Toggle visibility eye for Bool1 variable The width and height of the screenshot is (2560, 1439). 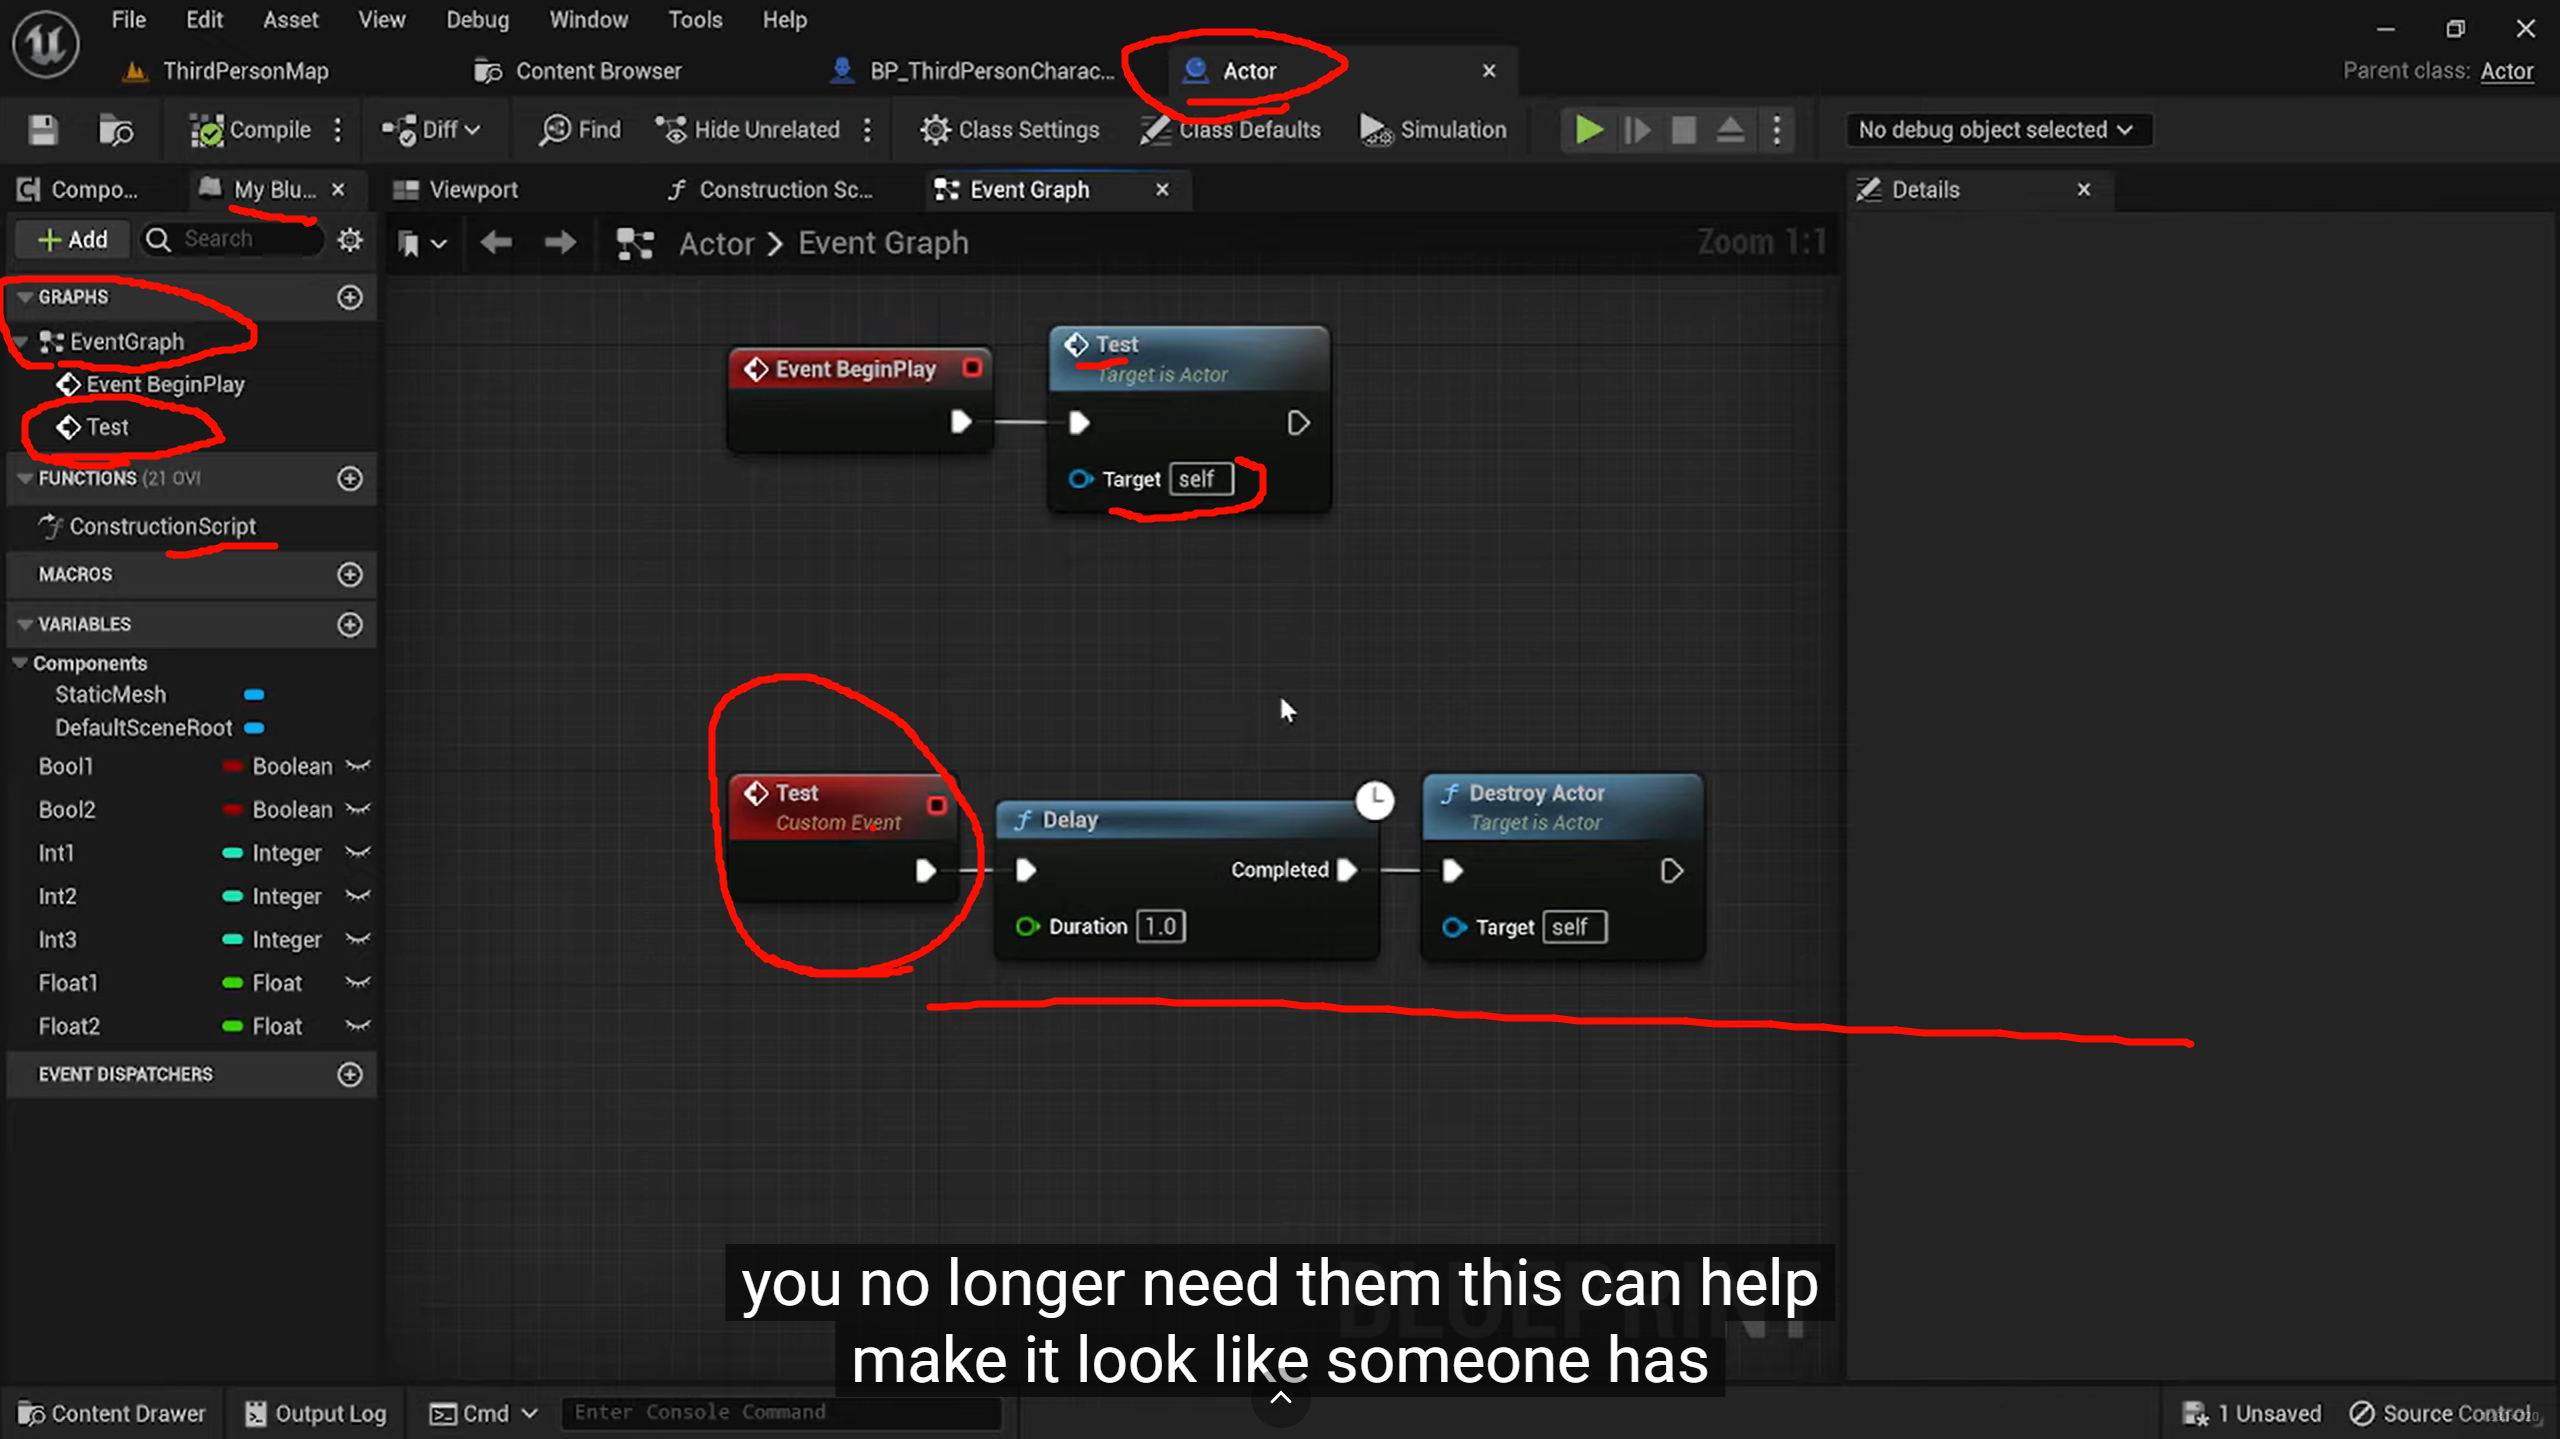358,767
